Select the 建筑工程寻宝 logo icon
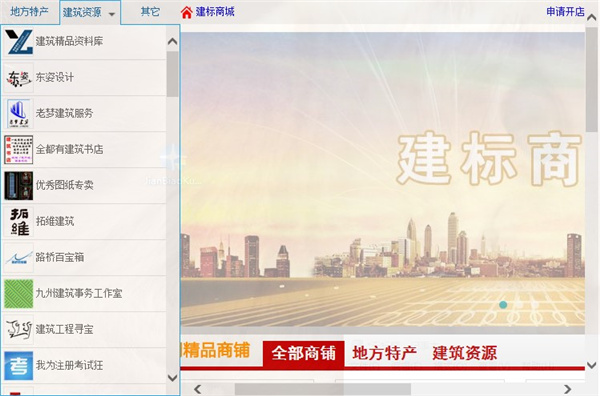 tap(19, 329)
